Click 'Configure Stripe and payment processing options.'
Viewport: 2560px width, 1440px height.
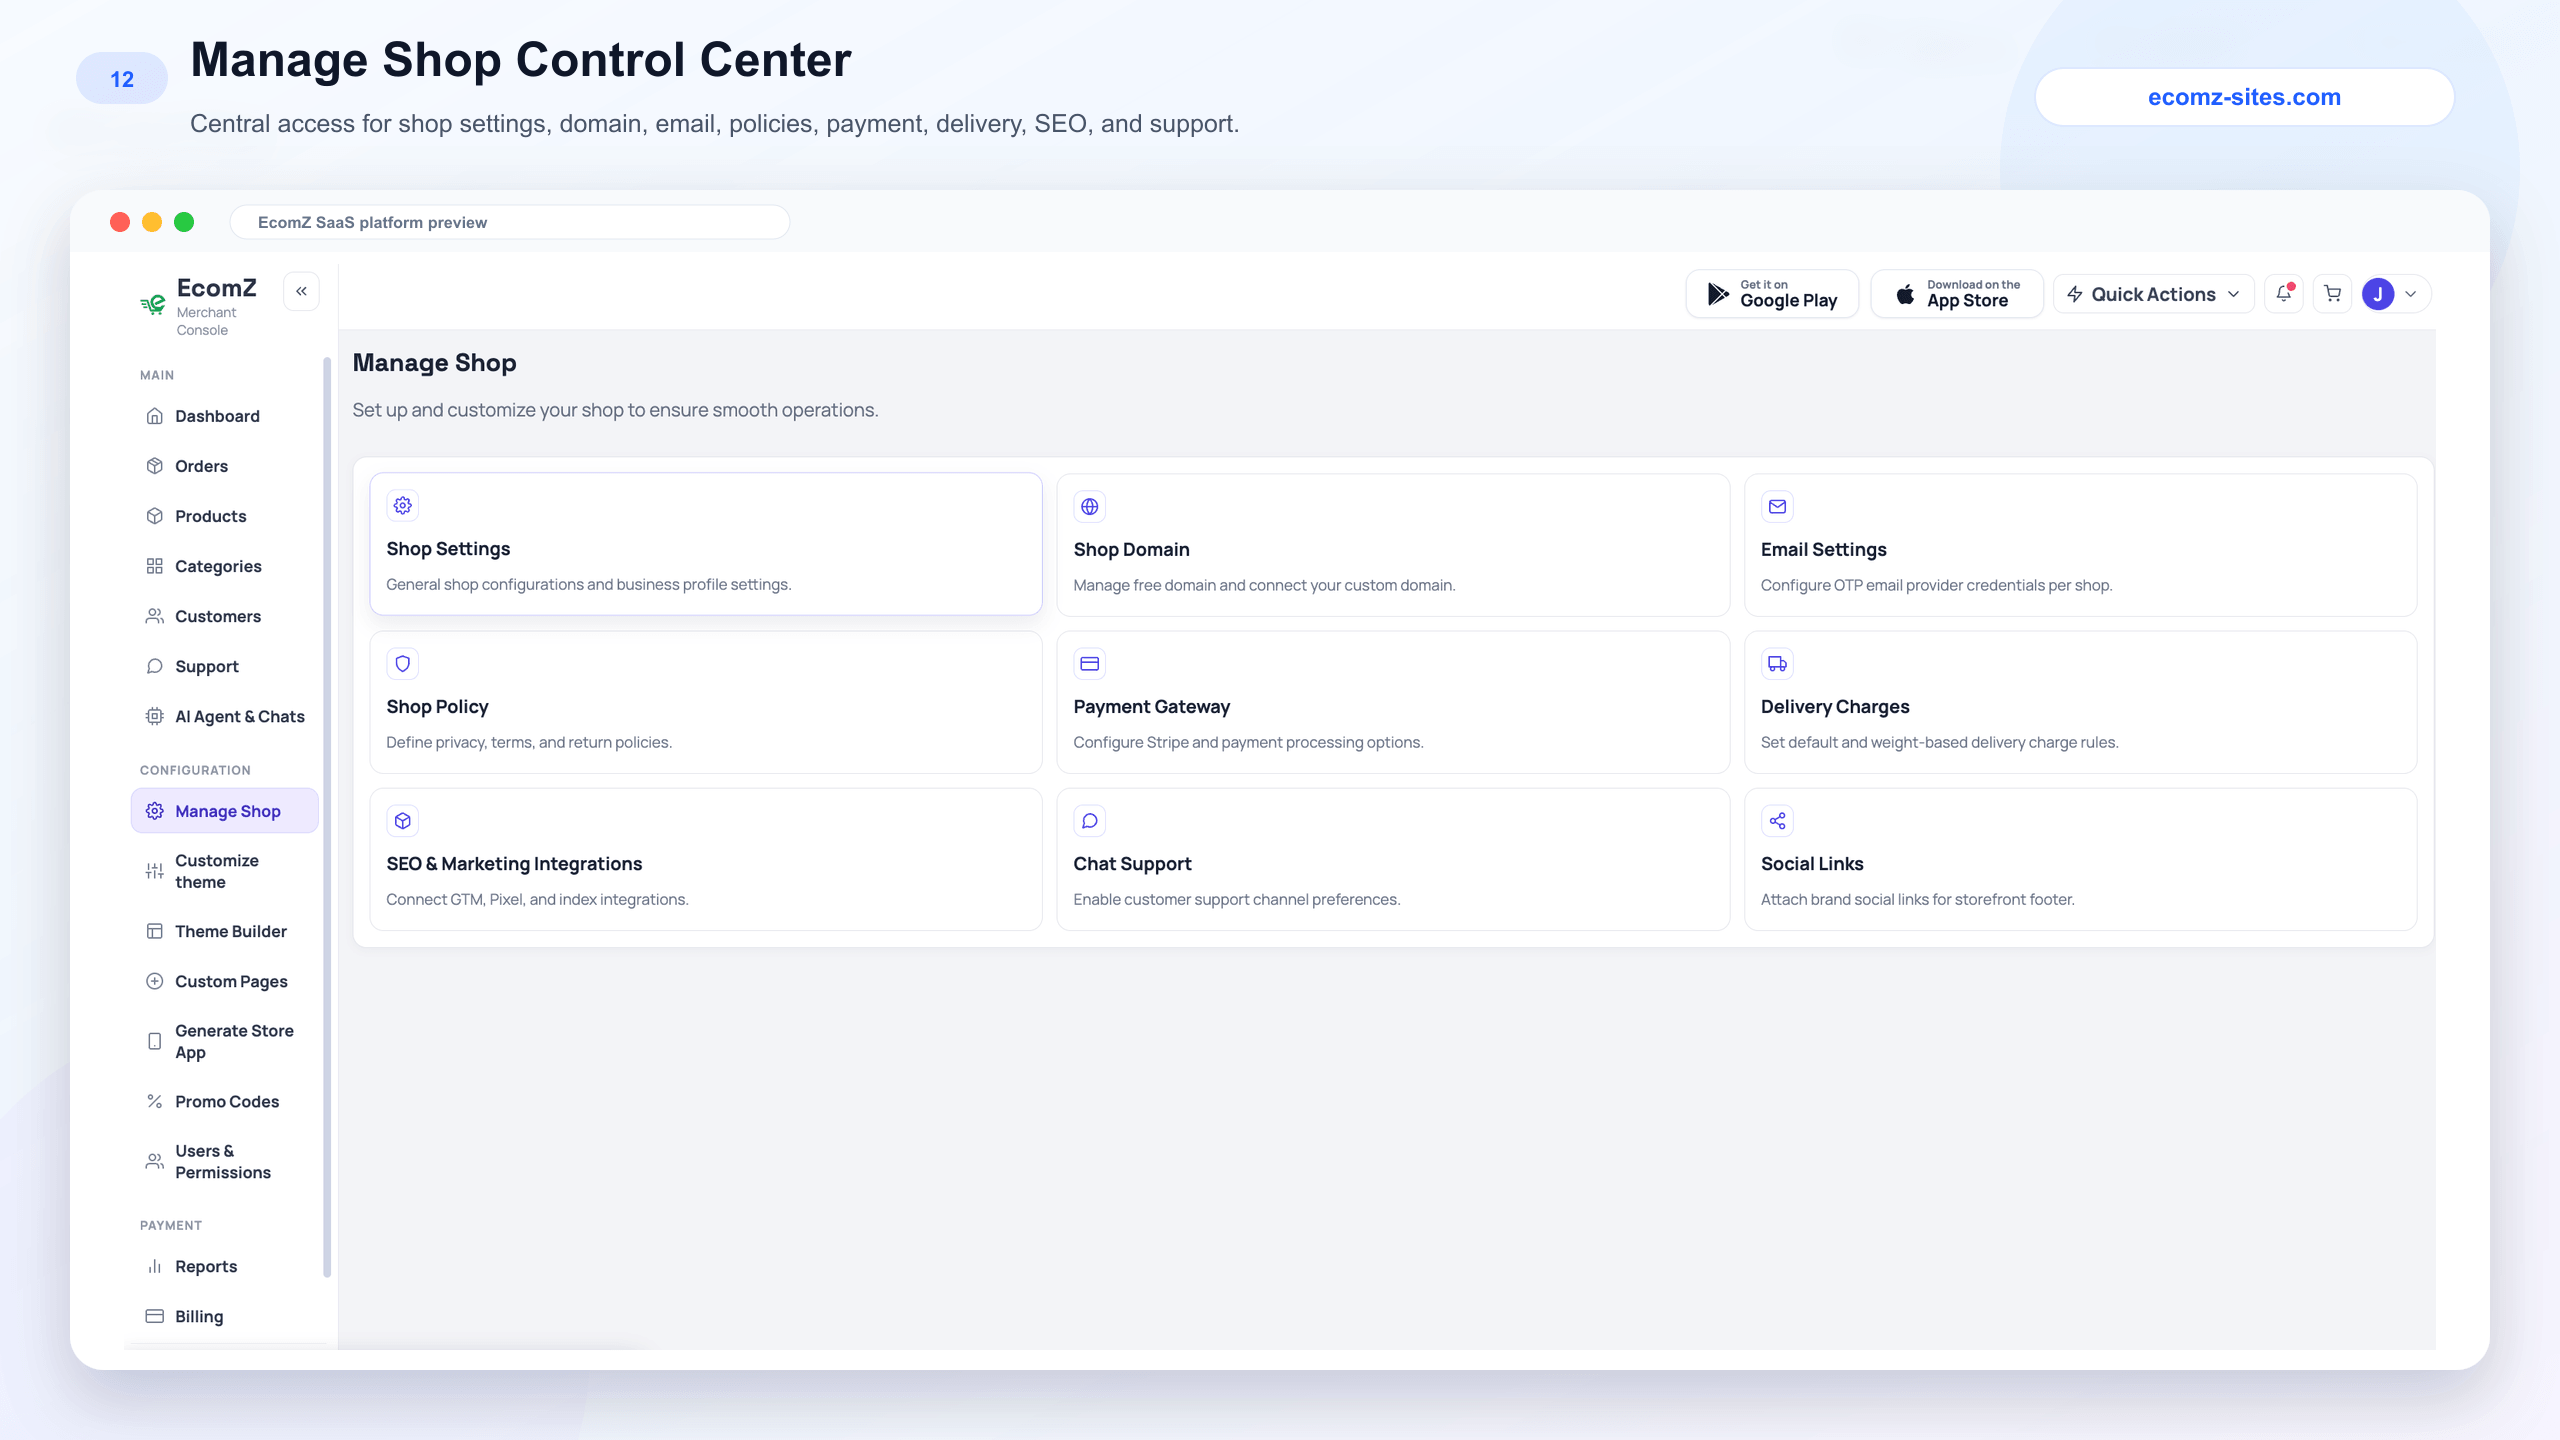point(1248,743)
